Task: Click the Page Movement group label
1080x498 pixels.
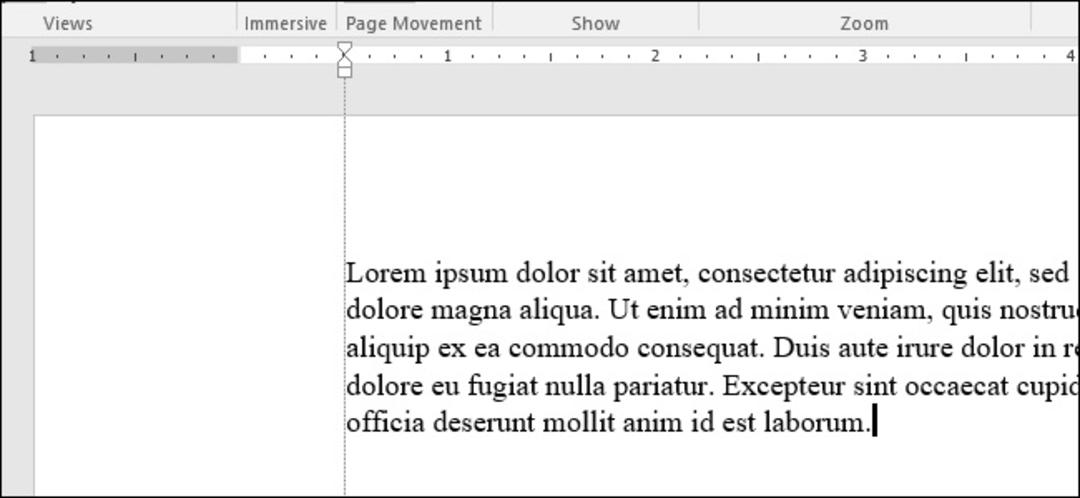Action: click(413, 23)
